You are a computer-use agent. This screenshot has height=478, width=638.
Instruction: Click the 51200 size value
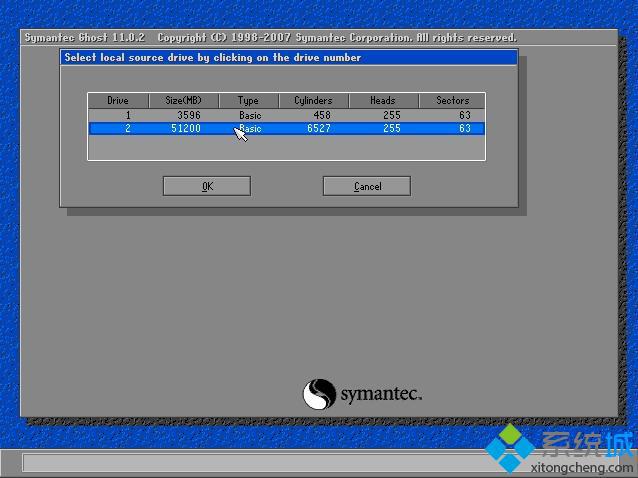pos(186,129)
